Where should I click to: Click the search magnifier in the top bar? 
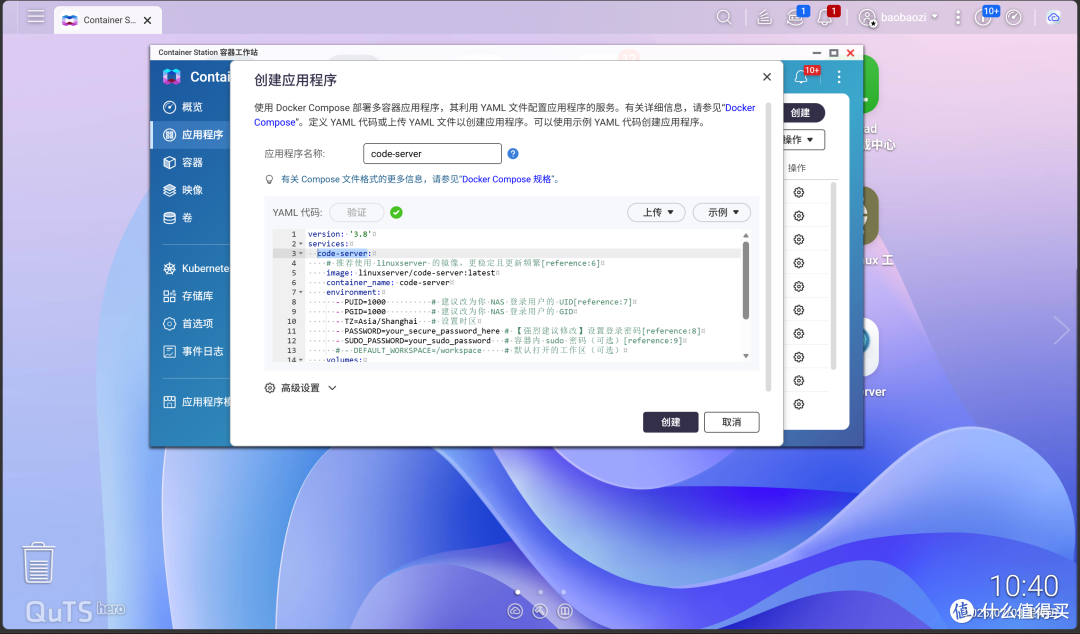pos(724,17)
